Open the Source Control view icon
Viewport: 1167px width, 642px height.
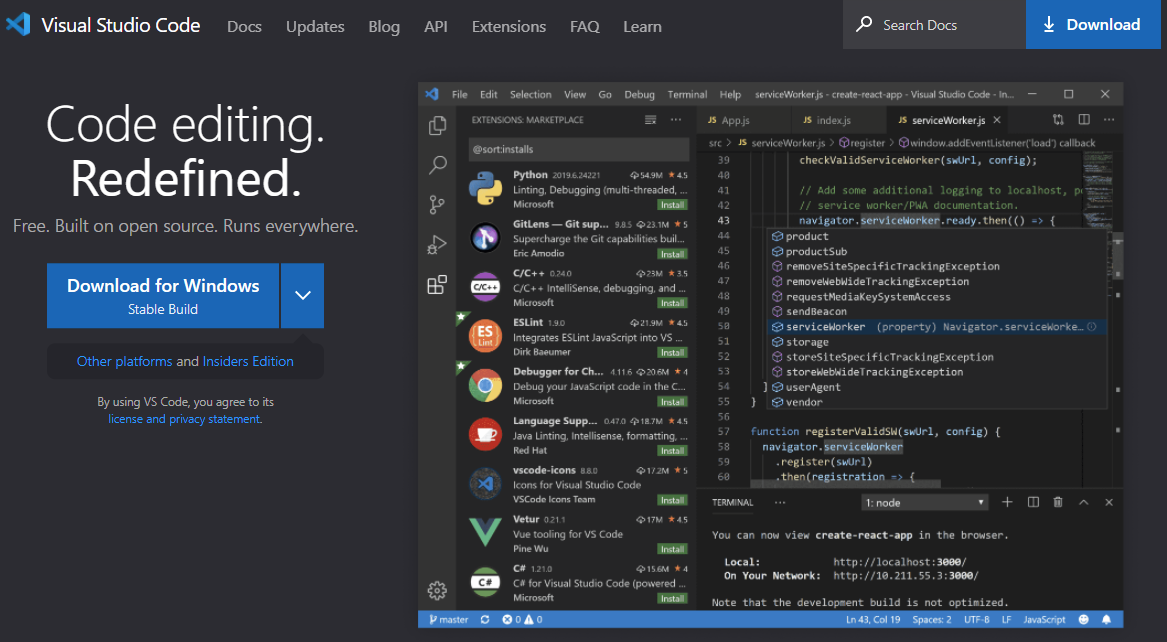437,204
